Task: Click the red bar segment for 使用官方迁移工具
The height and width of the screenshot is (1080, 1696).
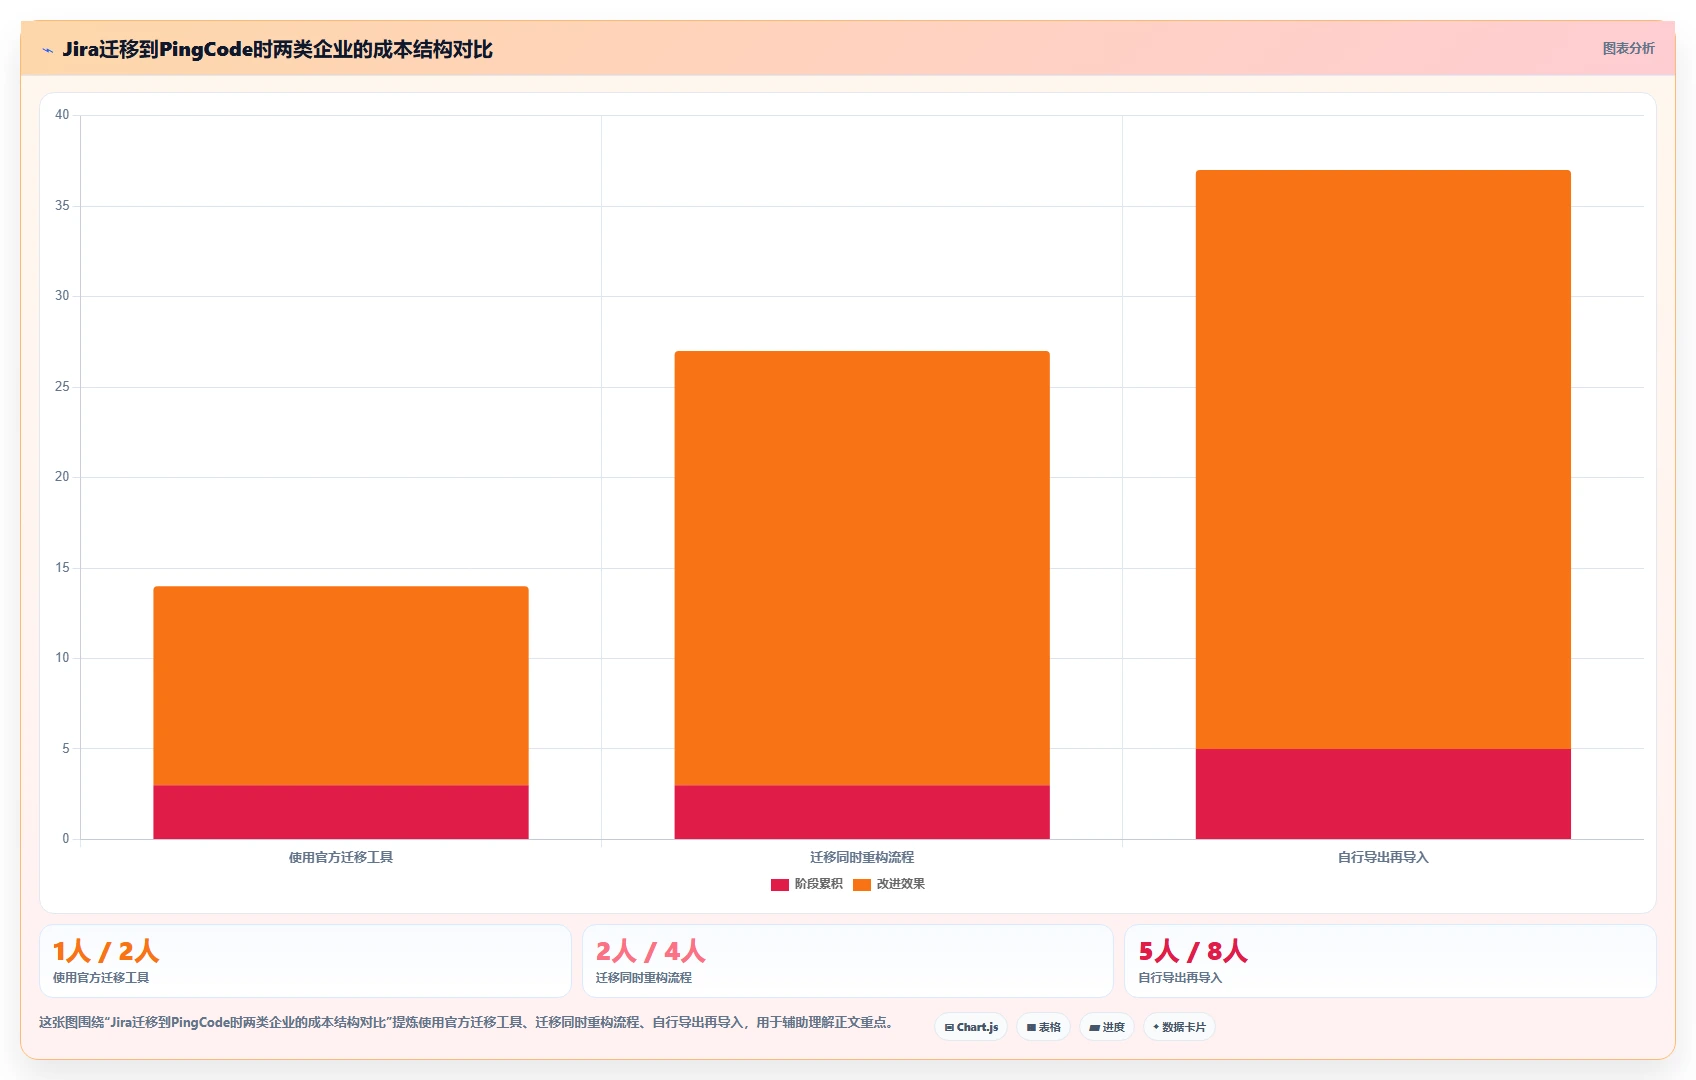Action: 341,812
